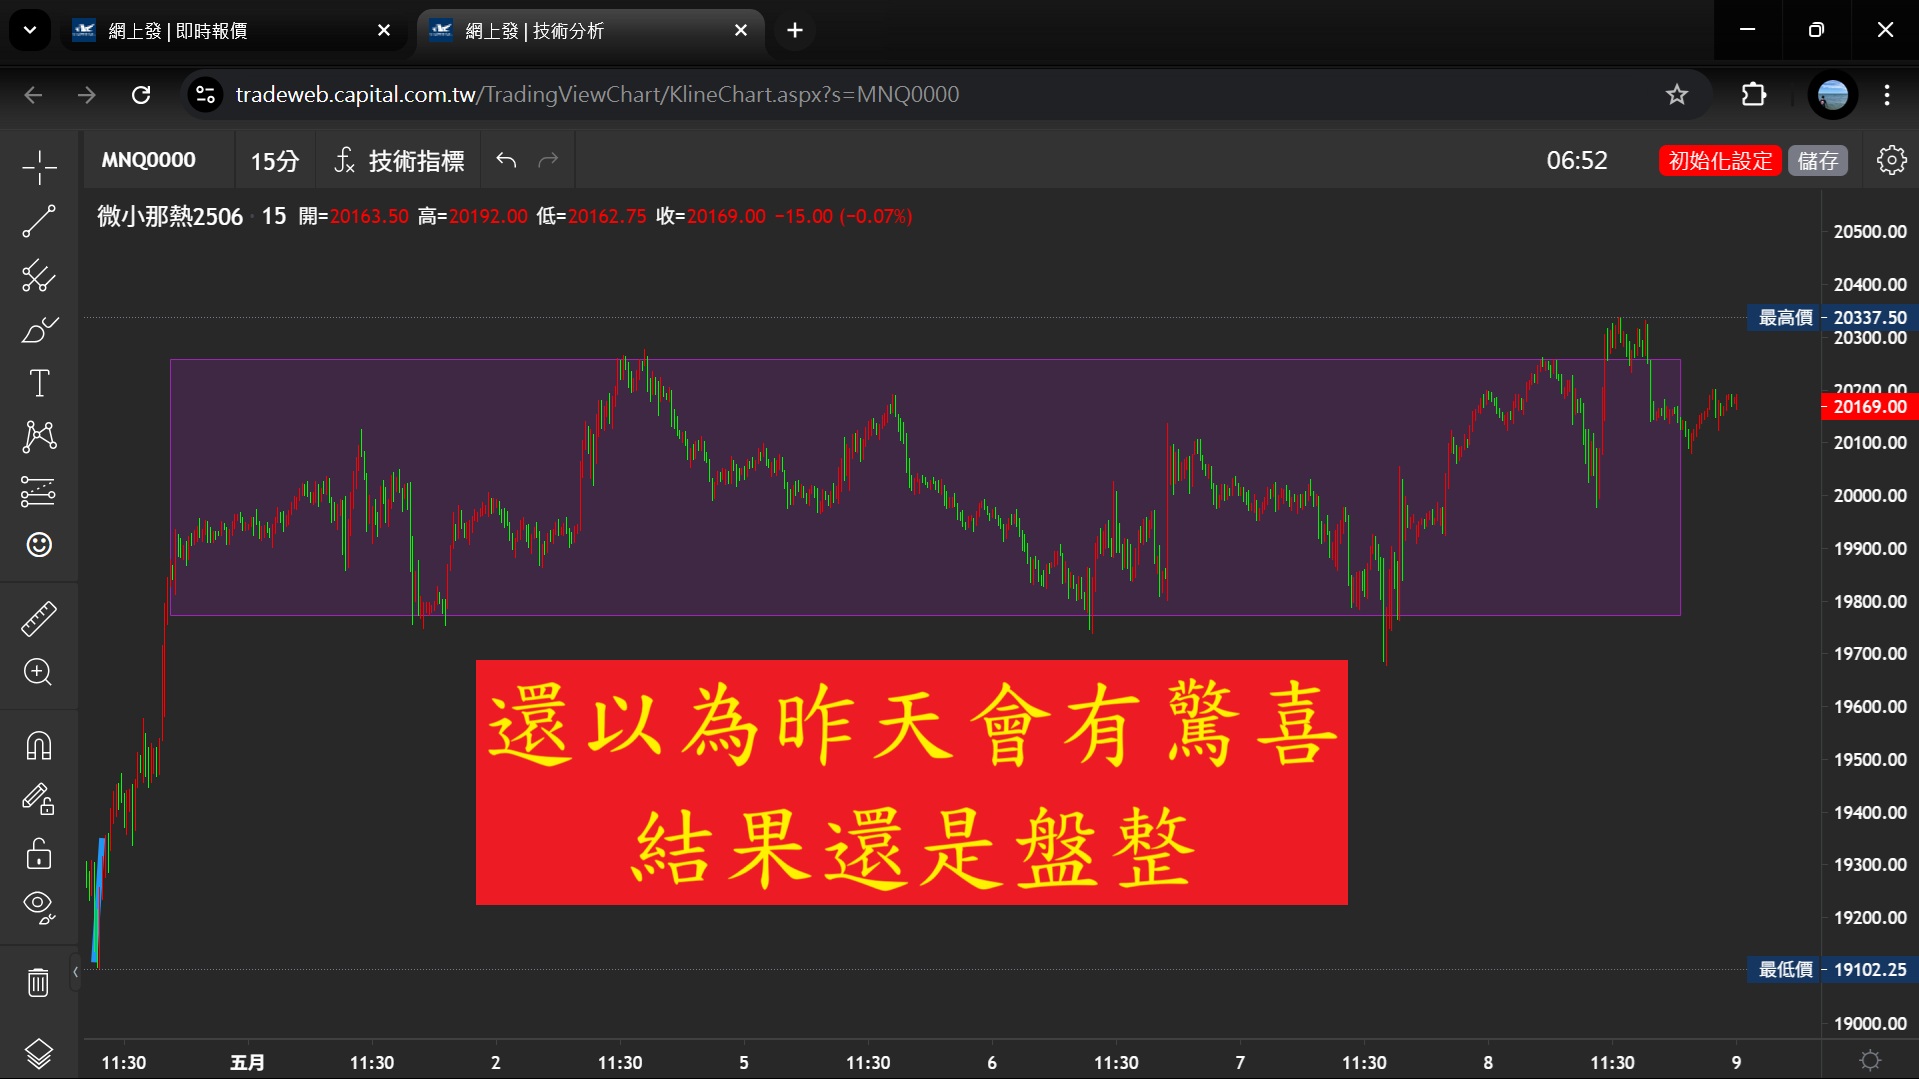
Task: Open the MNQ0000 symbol search
Action: coord(149,160)
